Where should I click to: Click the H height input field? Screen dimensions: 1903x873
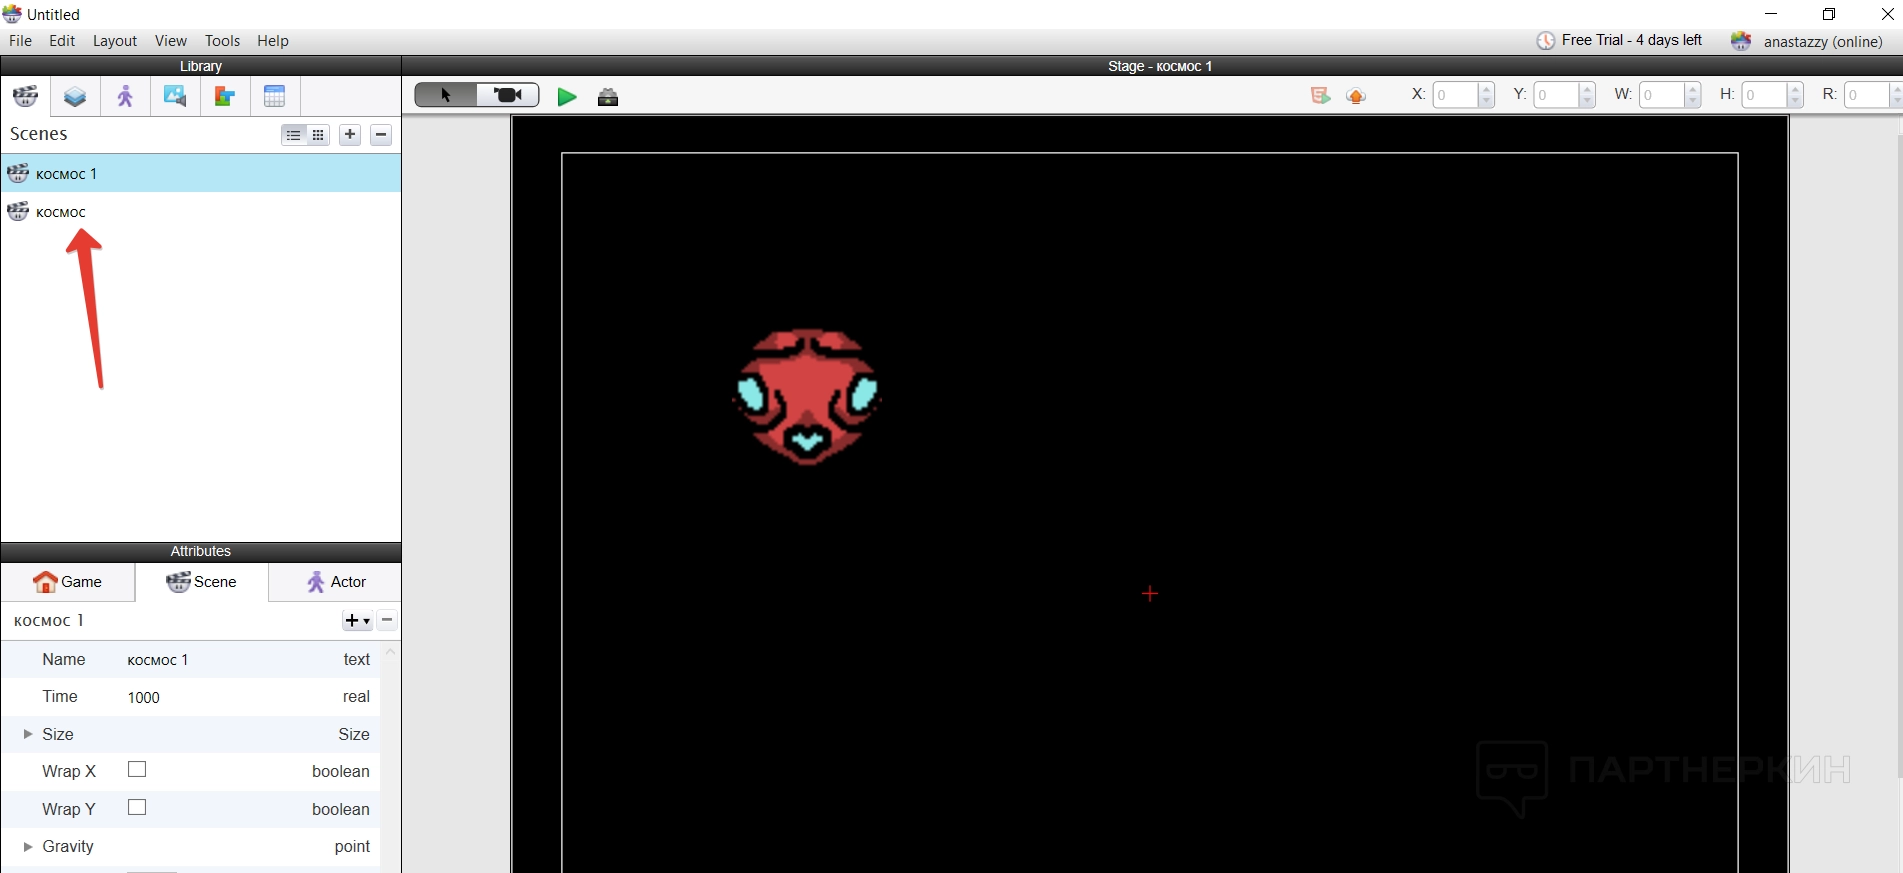pyautogui.click(x=1765, y=95)
